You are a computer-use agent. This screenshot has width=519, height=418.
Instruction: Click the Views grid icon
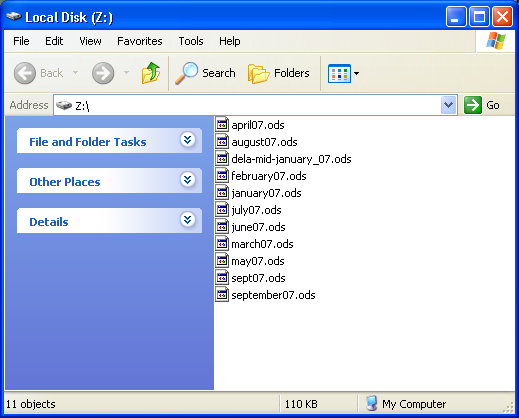pyautogui.click(x=339, y=73)
